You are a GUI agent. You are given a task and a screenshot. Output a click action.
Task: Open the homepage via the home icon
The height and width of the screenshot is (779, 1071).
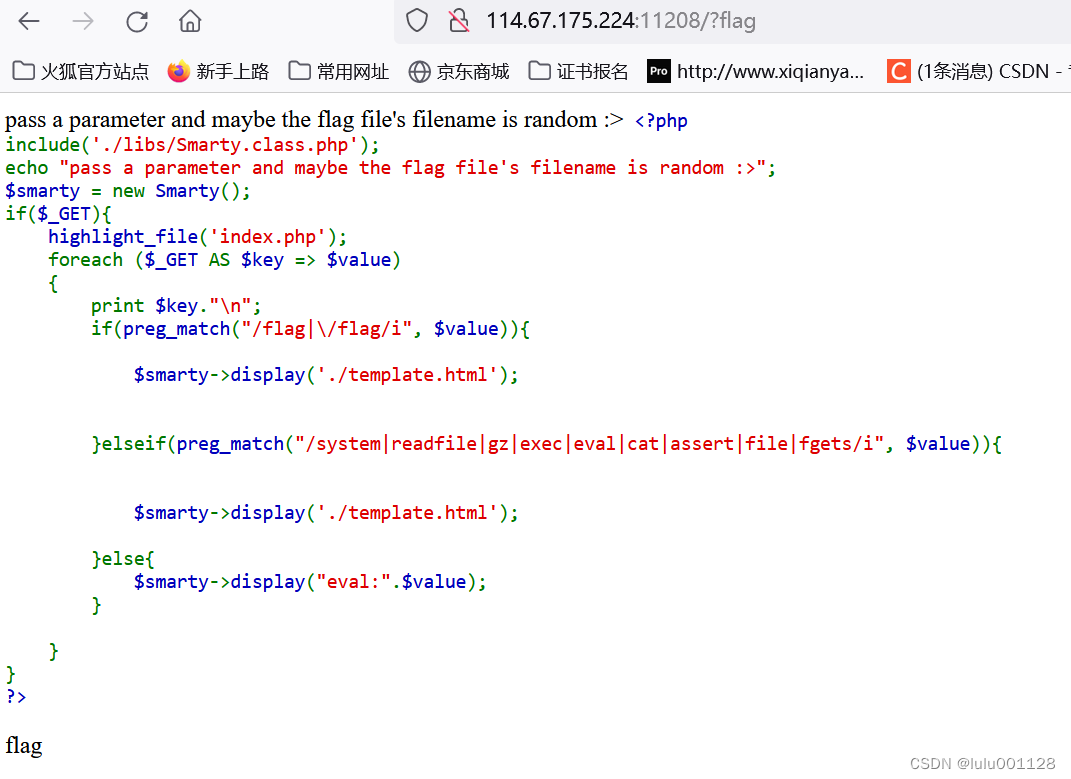pos(189,20)
